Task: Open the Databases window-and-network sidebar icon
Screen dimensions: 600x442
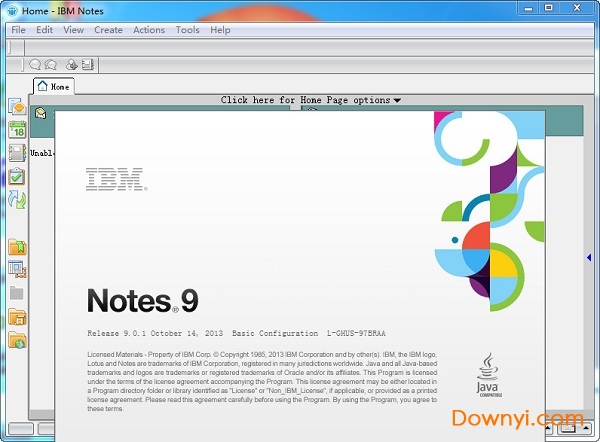Action: click(x=17, y=269)
